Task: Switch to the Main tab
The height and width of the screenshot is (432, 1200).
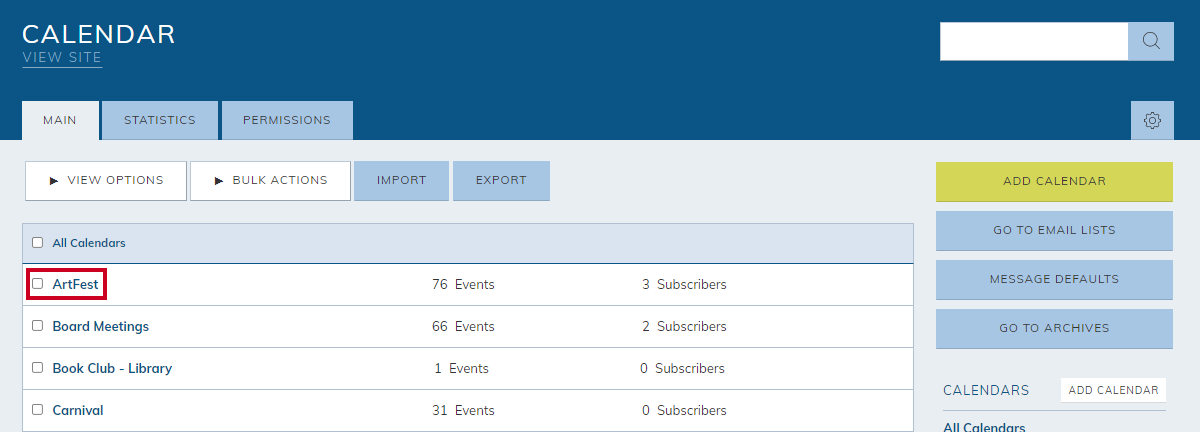Action: (x=60, y=120)
